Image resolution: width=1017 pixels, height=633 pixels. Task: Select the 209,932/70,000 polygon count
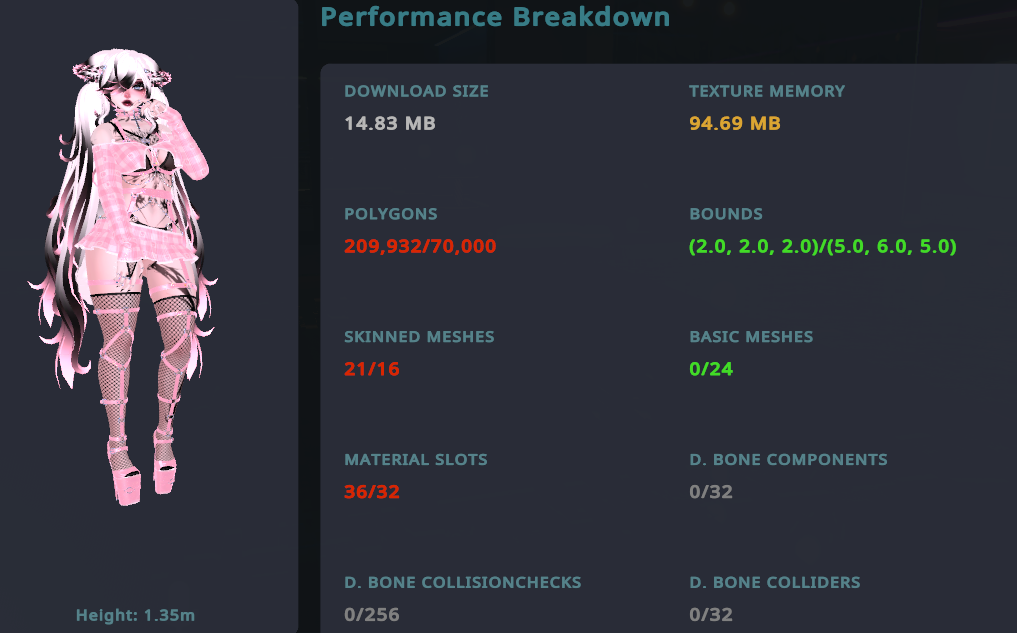(x=420, y=246)
